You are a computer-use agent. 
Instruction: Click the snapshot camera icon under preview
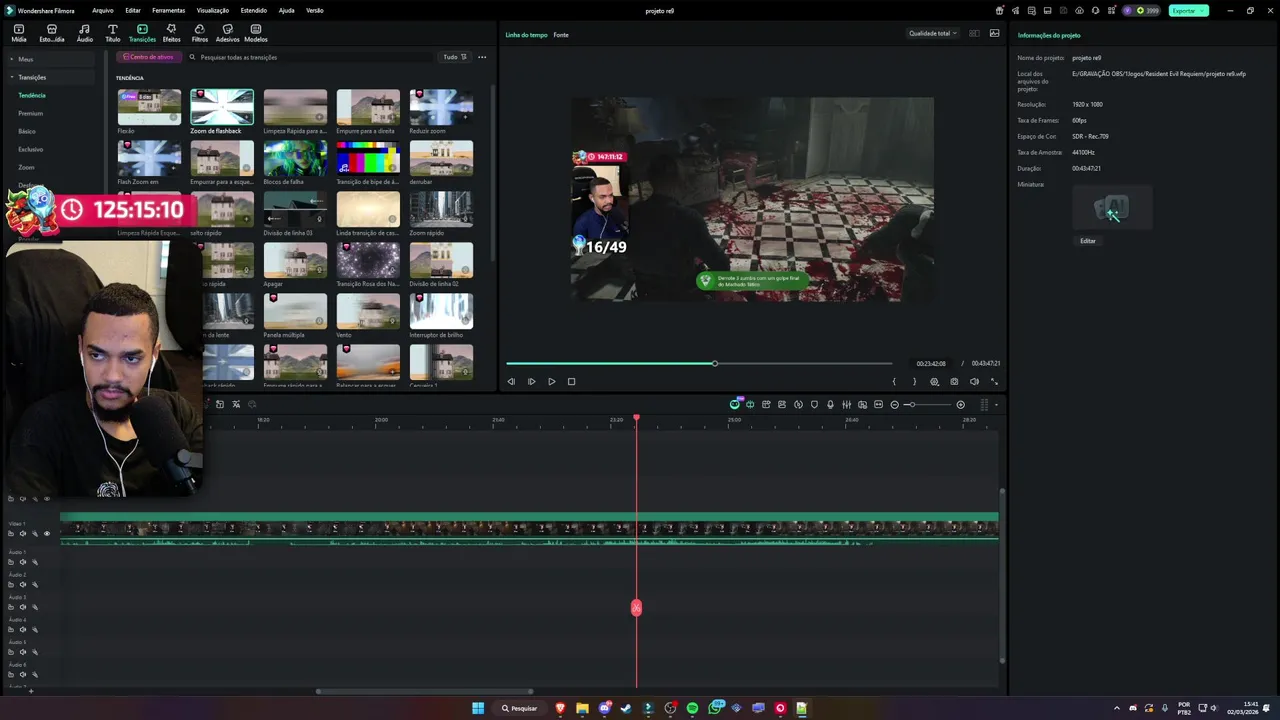pos(954,381)
